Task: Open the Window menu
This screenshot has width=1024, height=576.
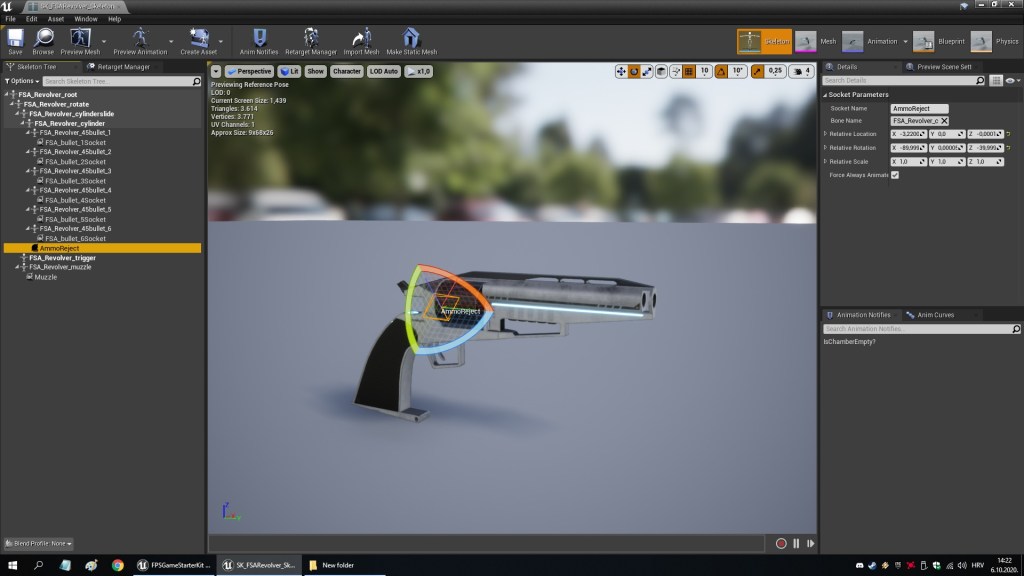Action: (x=86, y=18)
